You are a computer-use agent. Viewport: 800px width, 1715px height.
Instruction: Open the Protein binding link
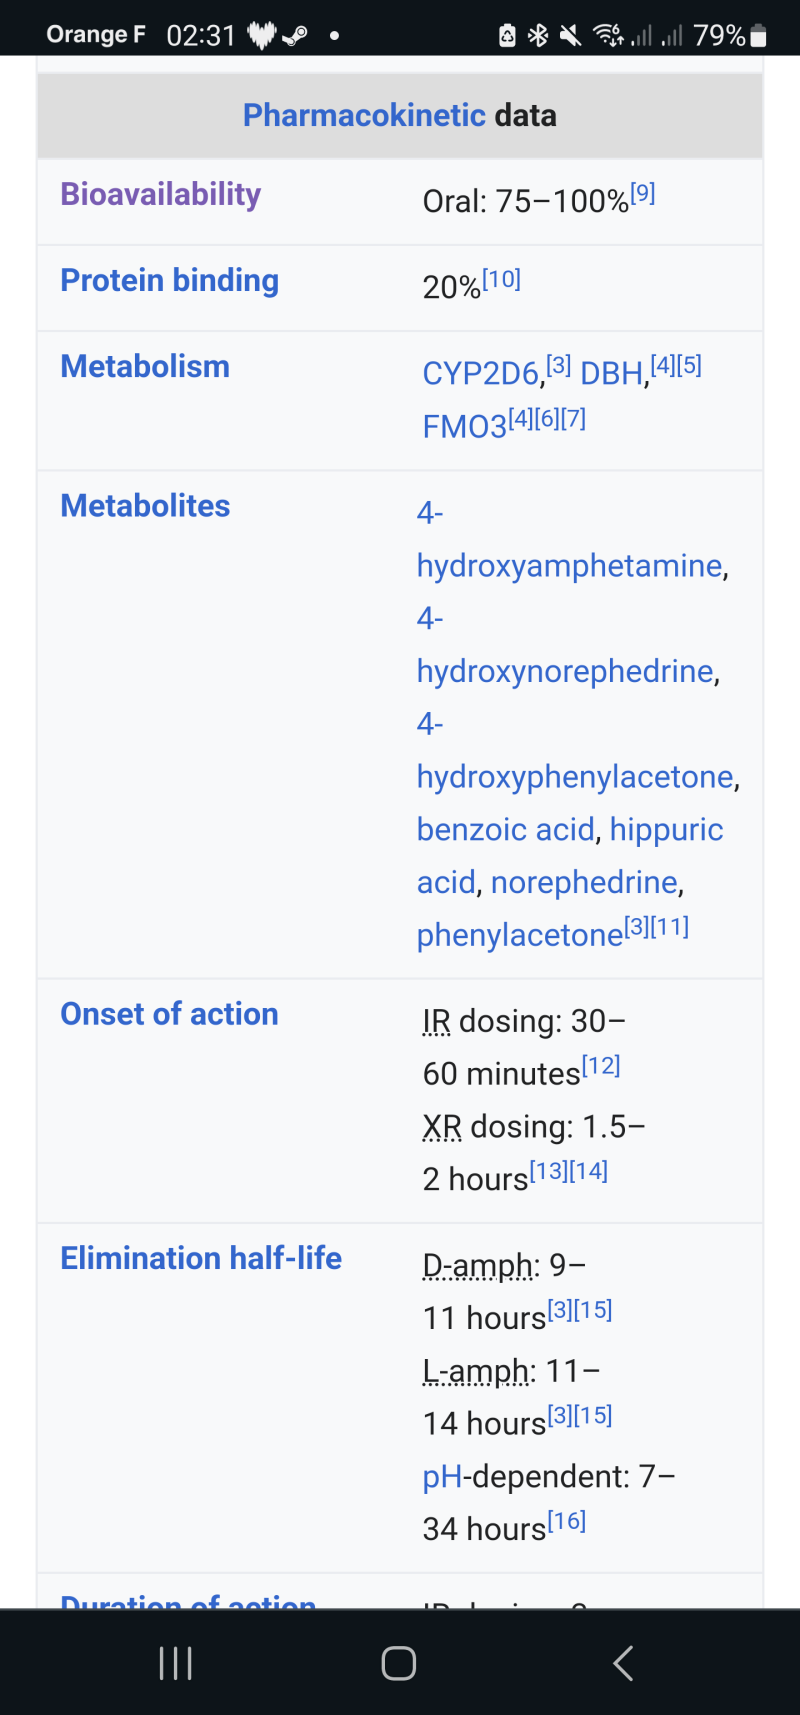tap(169, 281)
